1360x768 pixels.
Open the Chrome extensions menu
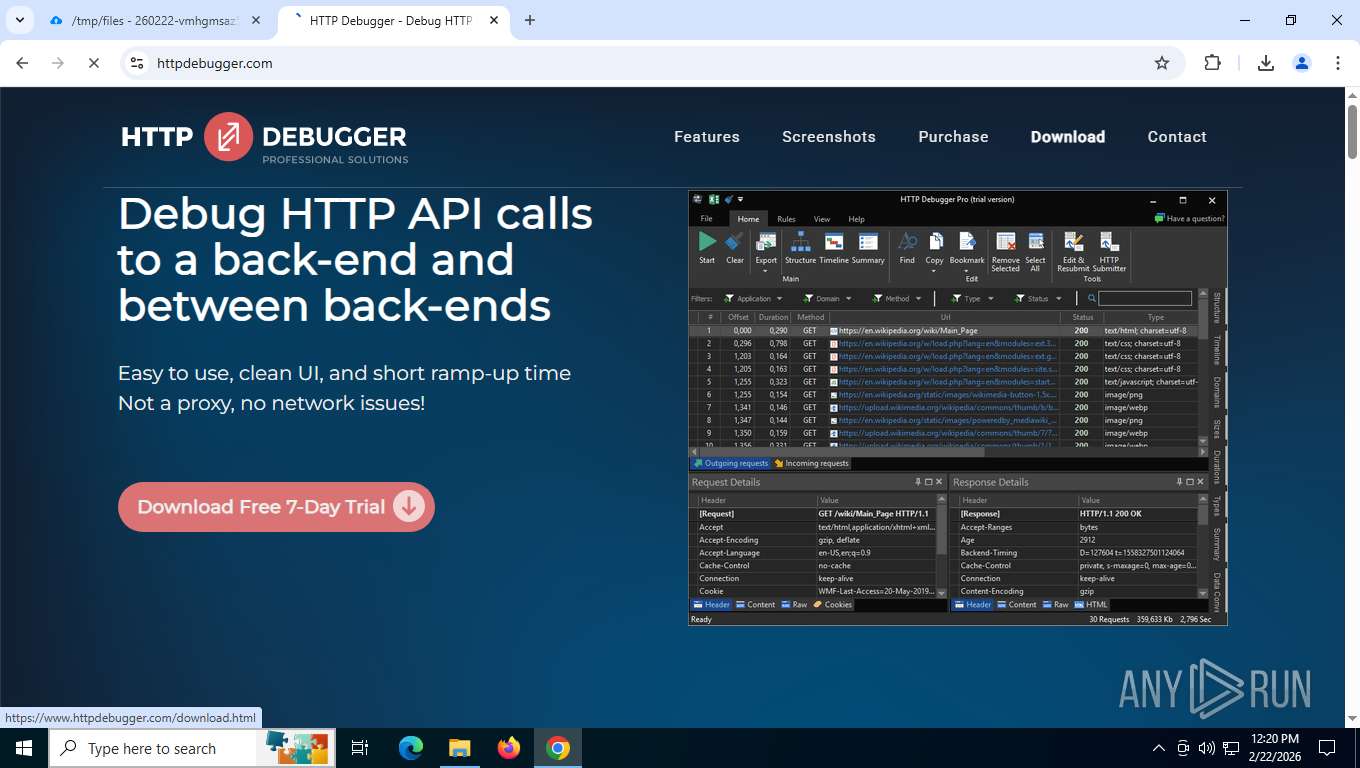click(x=1212, y=63)
